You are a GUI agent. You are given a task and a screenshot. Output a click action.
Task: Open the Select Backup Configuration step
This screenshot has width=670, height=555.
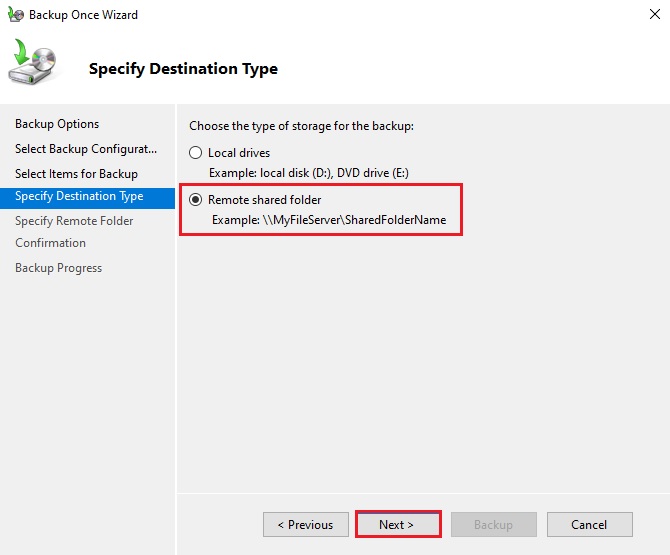(x=86, y=149)
